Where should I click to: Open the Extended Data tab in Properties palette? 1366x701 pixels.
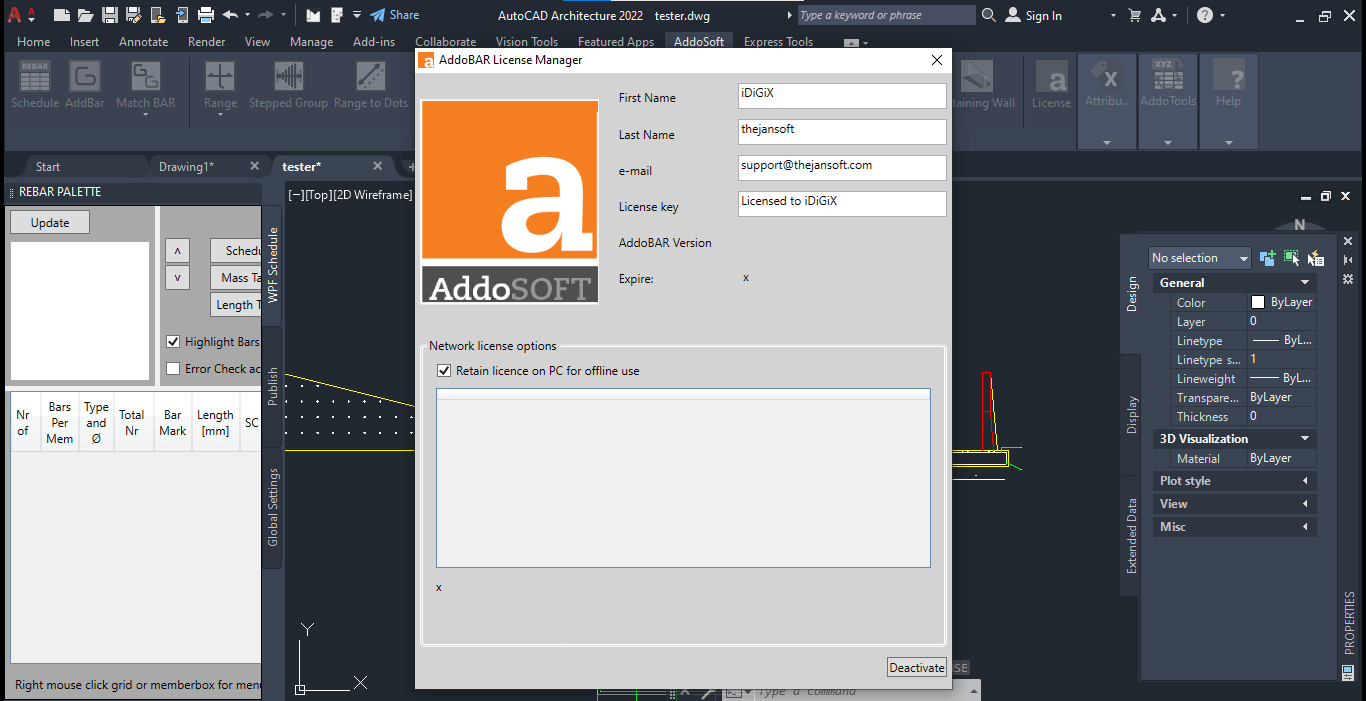(1132, 536)
